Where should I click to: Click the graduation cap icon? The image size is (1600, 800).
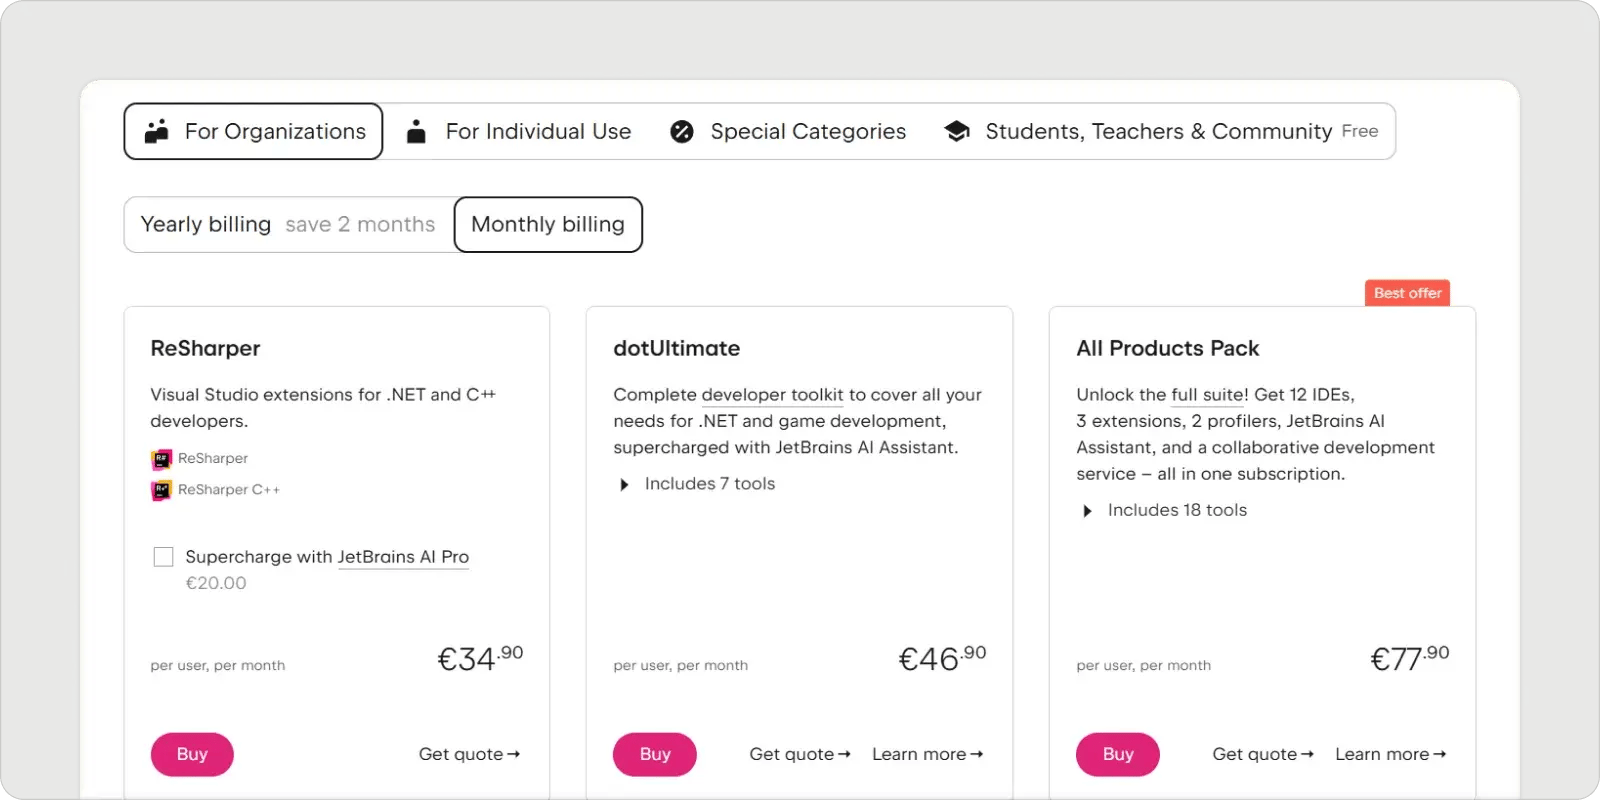(x=957, y=131)
